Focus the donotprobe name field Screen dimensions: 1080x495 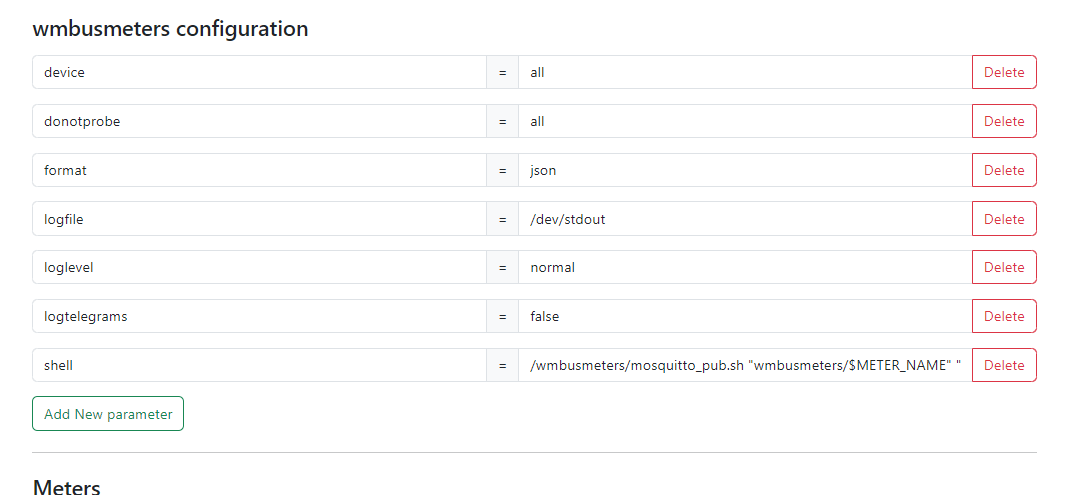tap(259, 121)
